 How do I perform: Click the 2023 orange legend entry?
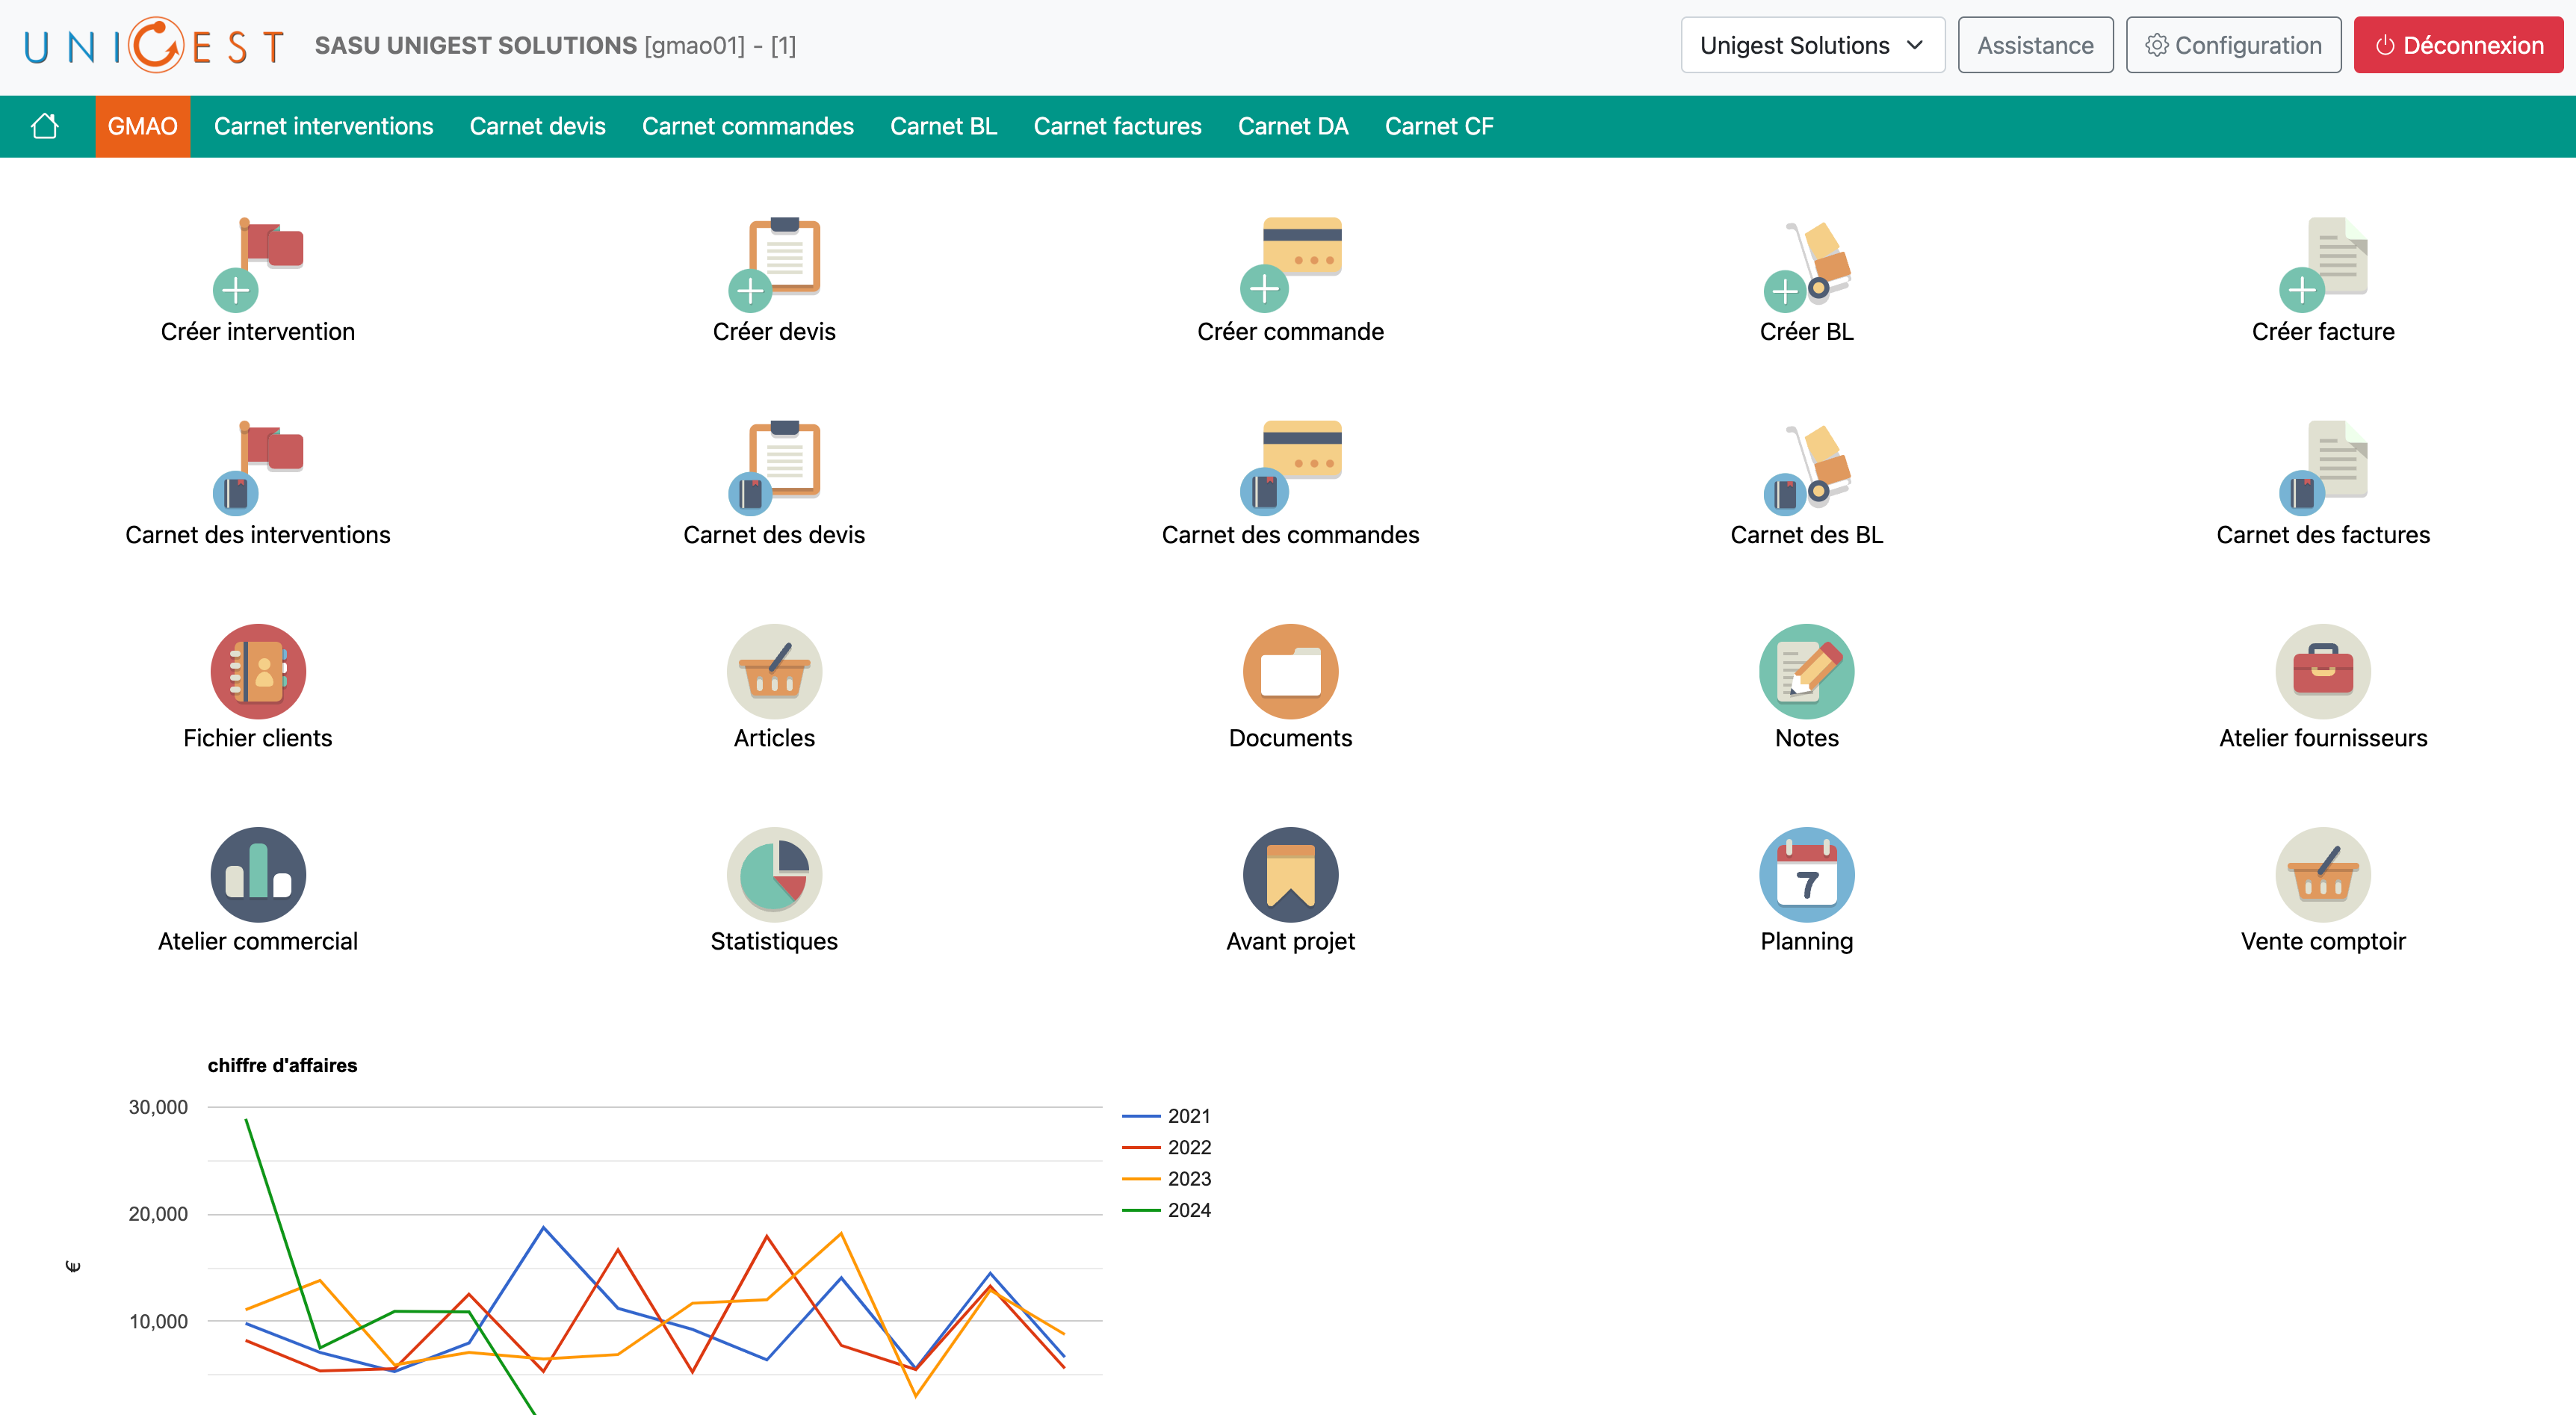[1166, 1178]
